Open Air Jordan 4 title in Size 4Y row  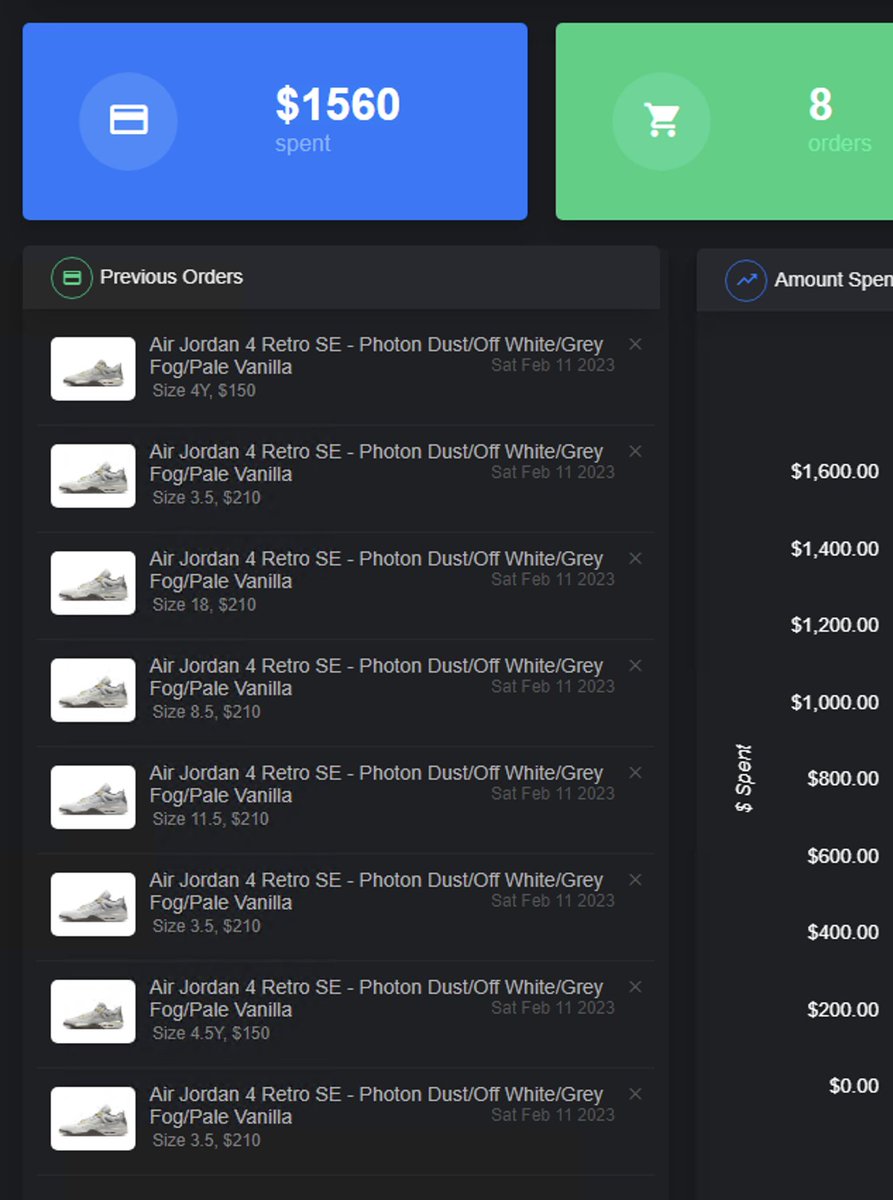point(376,355)
